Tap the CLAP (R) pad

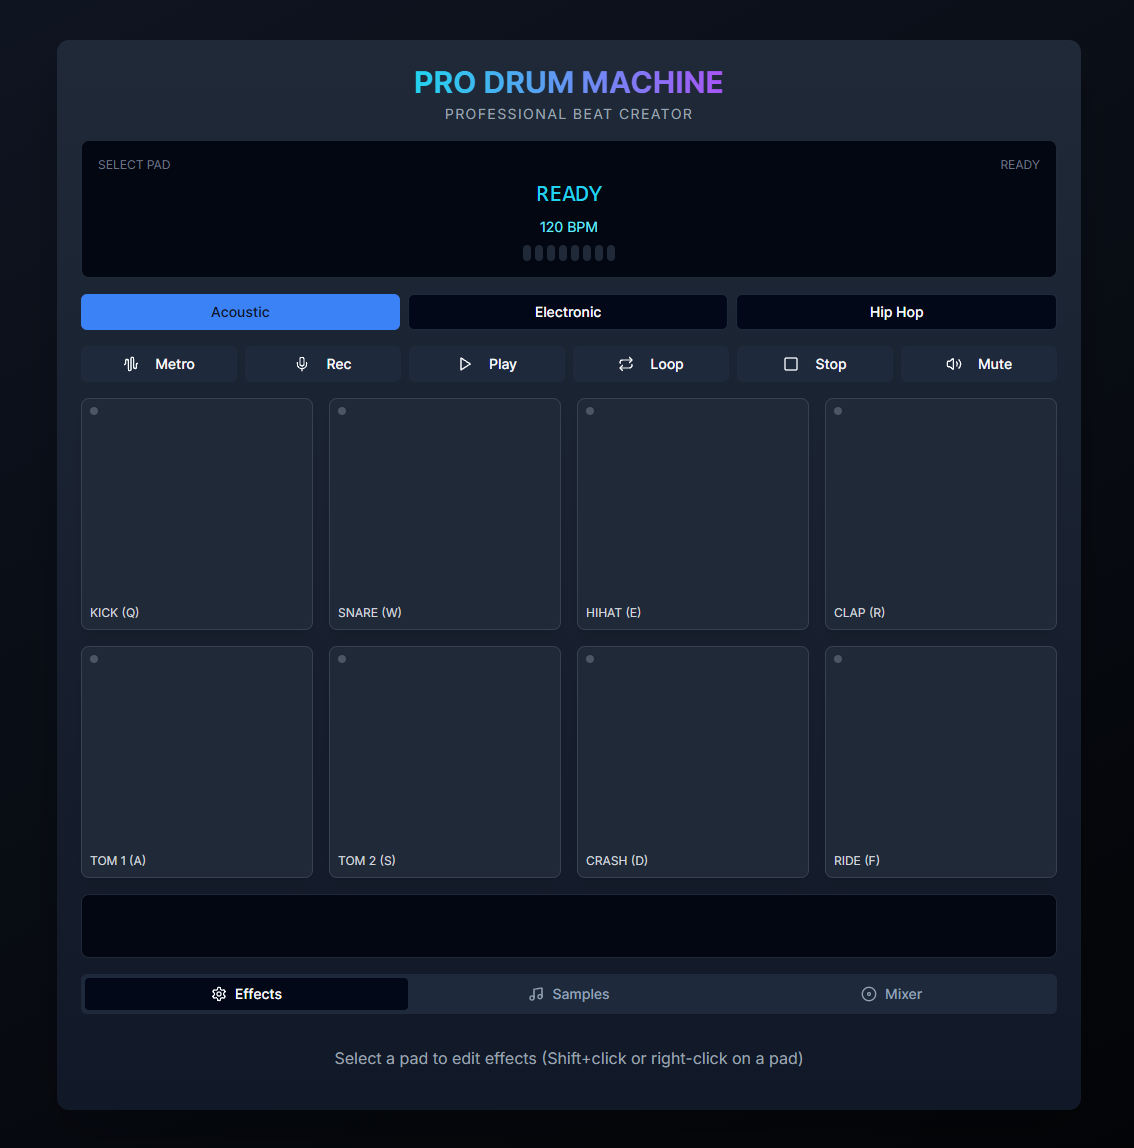(941, 514)
